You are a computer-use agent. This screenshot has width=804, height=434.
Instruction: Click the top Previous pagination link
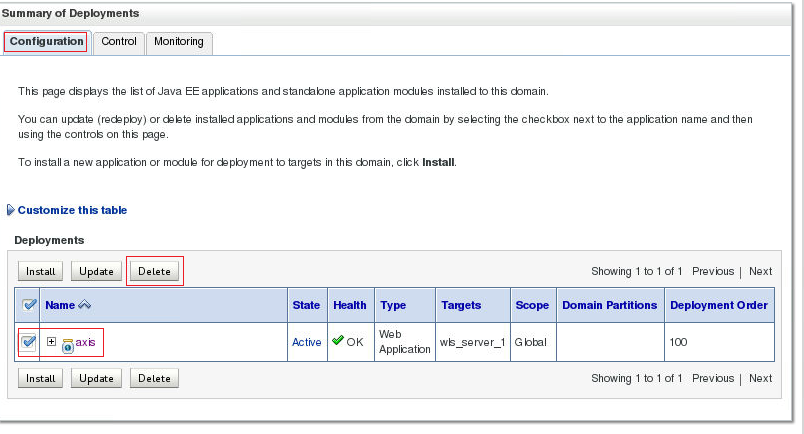pyautogui.click(x=713, y=271)
